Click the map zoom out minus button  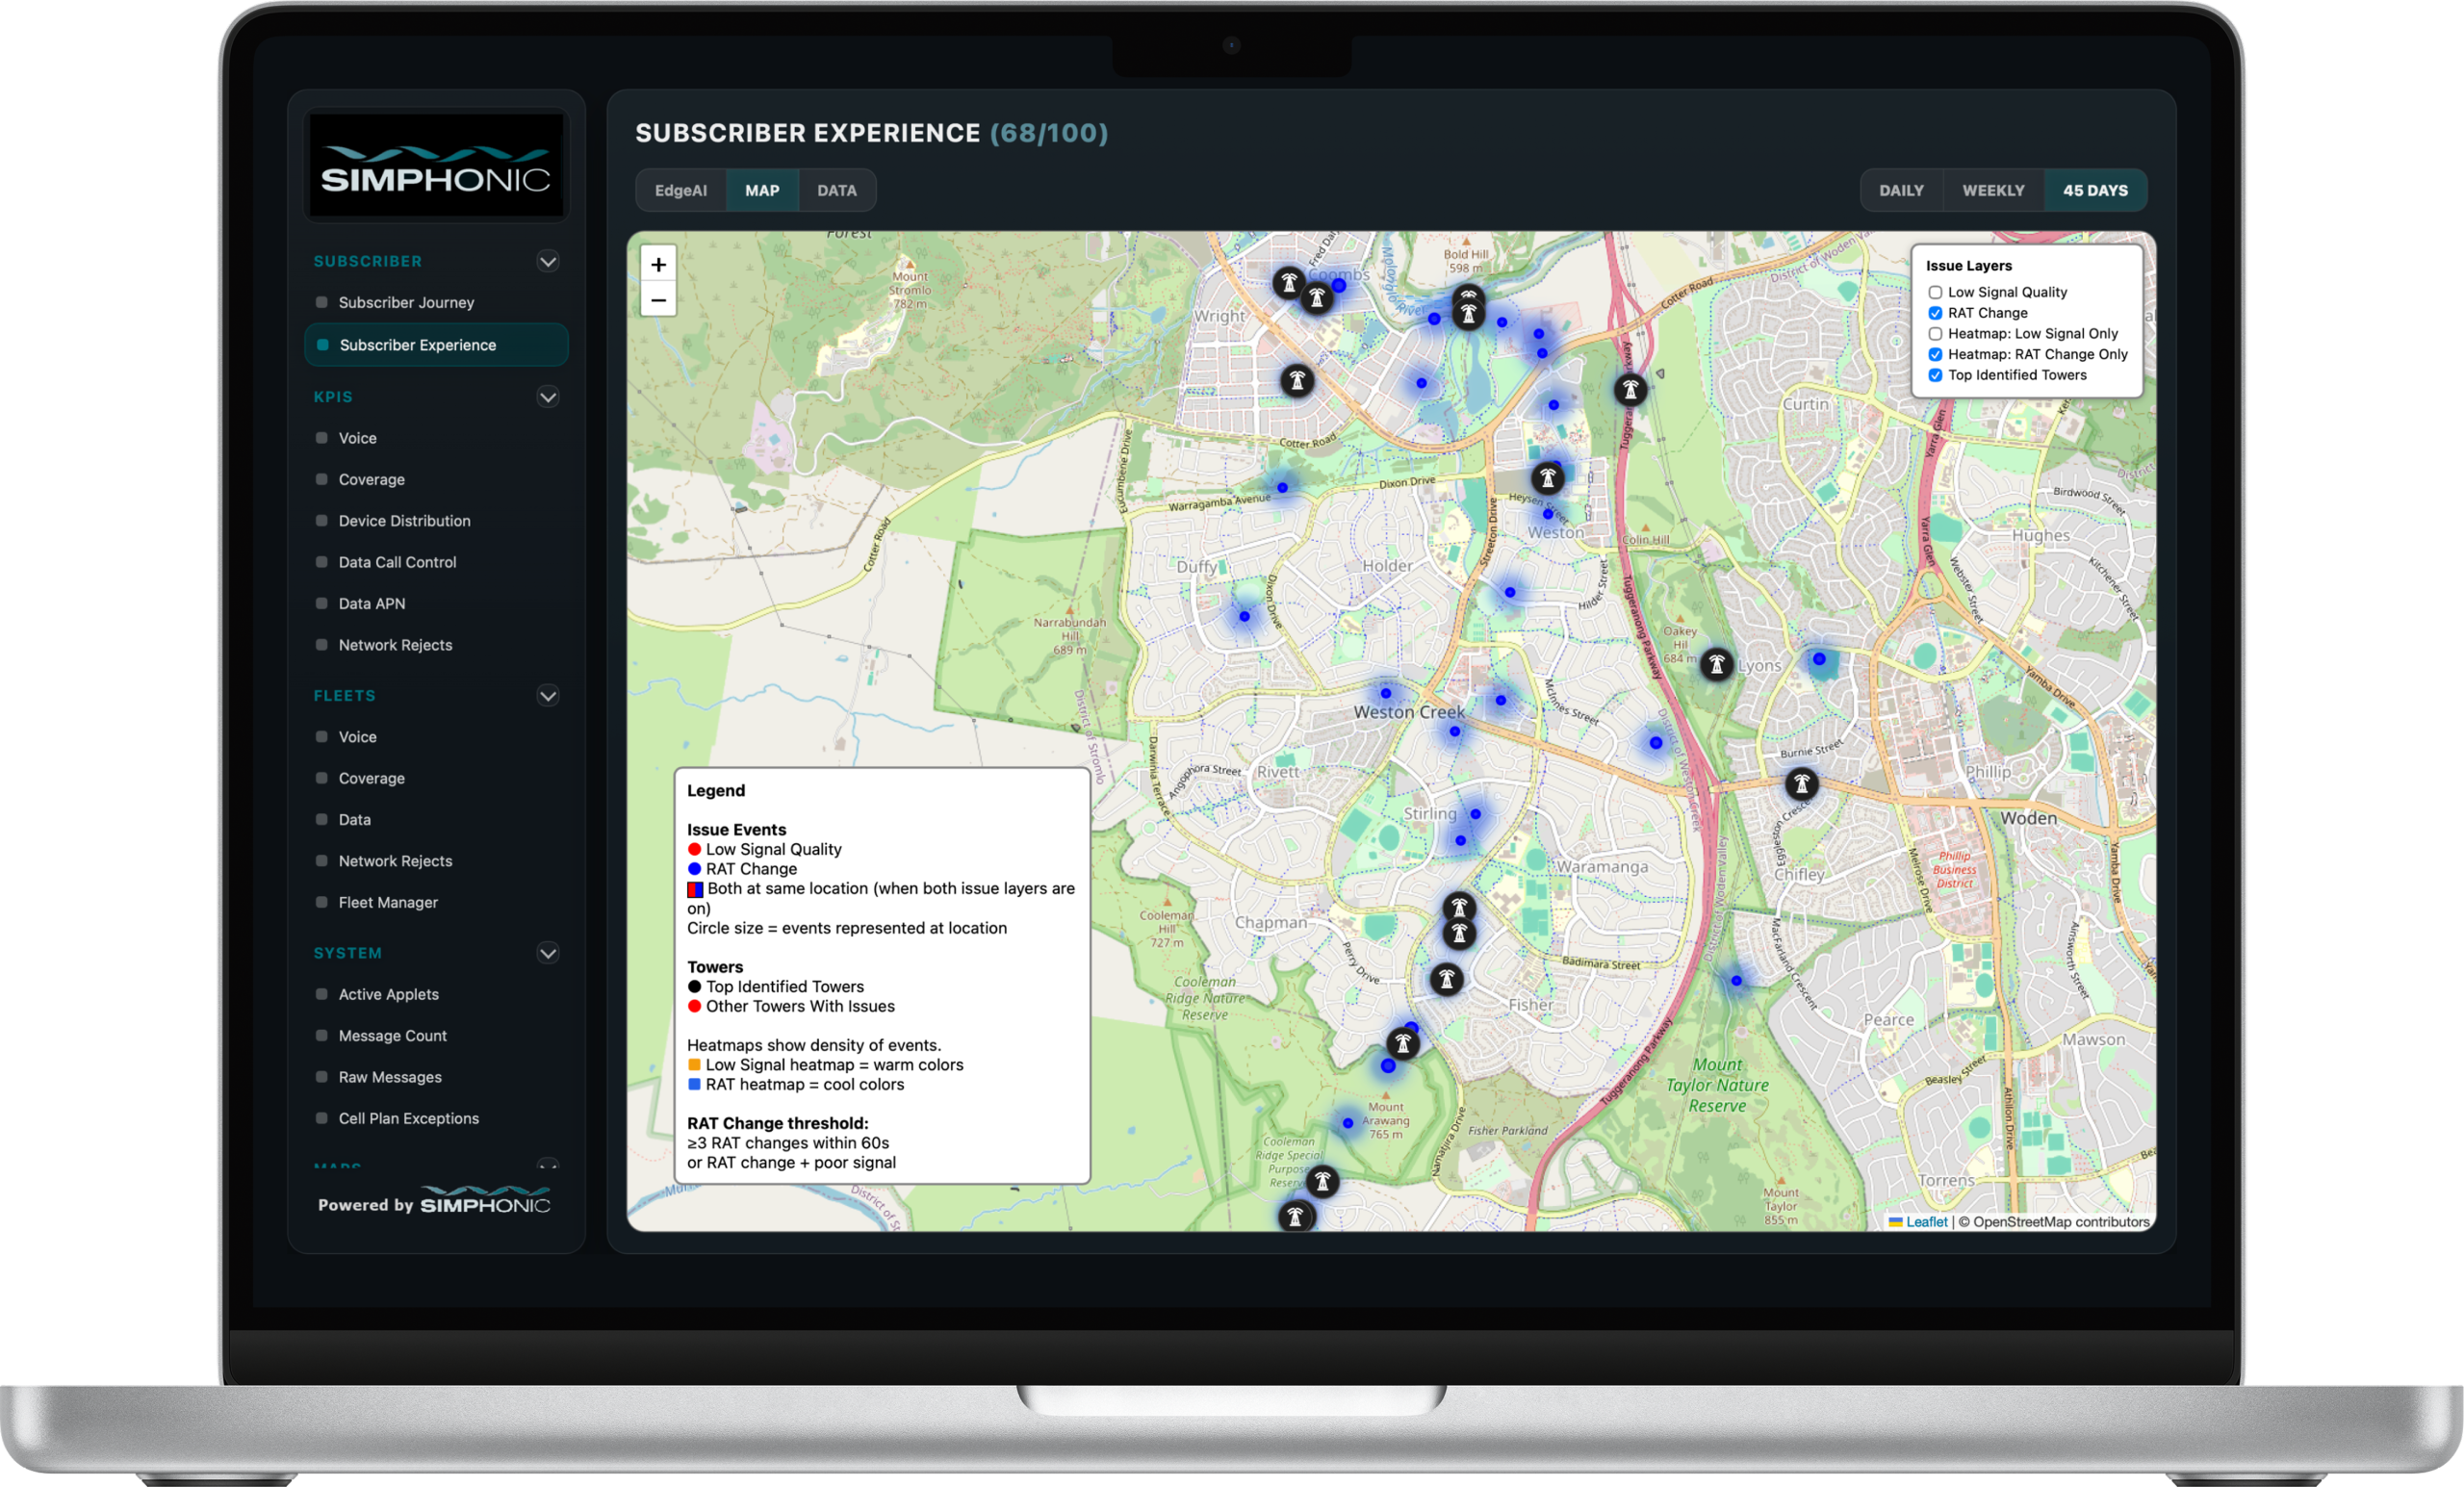click(x=658, y=300)
